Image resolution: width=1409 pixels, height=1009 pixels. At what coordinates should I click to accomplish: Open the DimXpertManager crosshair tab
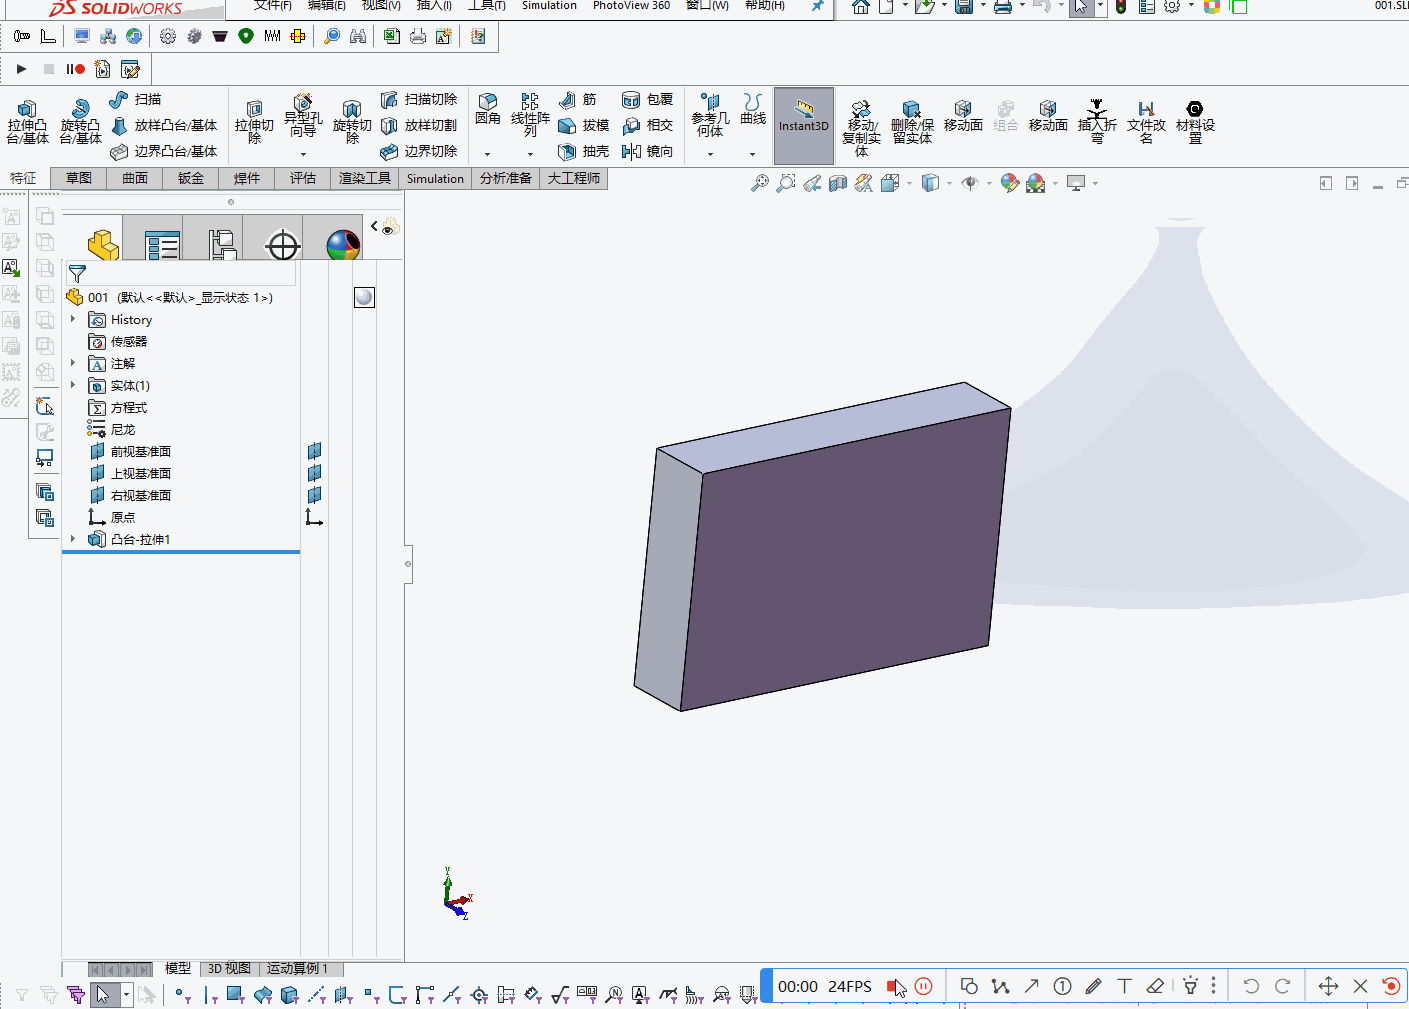[x=283, y=244]
